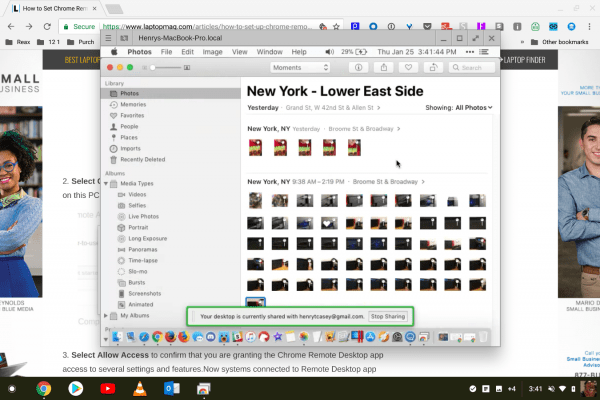
Task: Open the Slo-mo album
Action: tap(138, 272)
